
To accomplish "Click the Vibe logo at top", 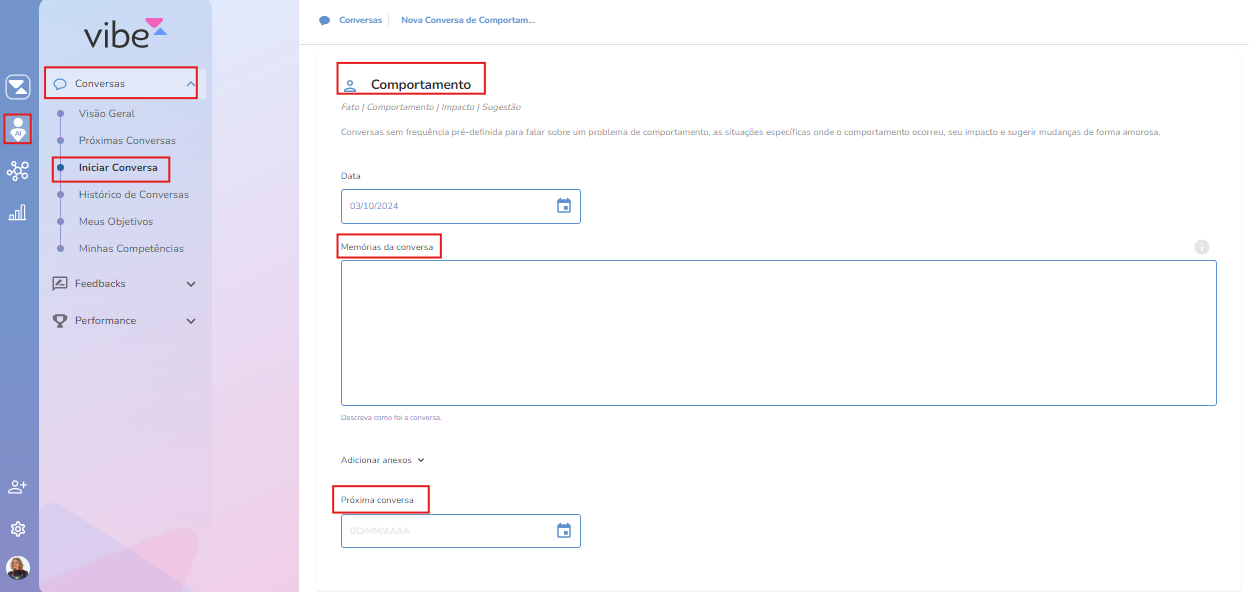I will click(125, 34).
